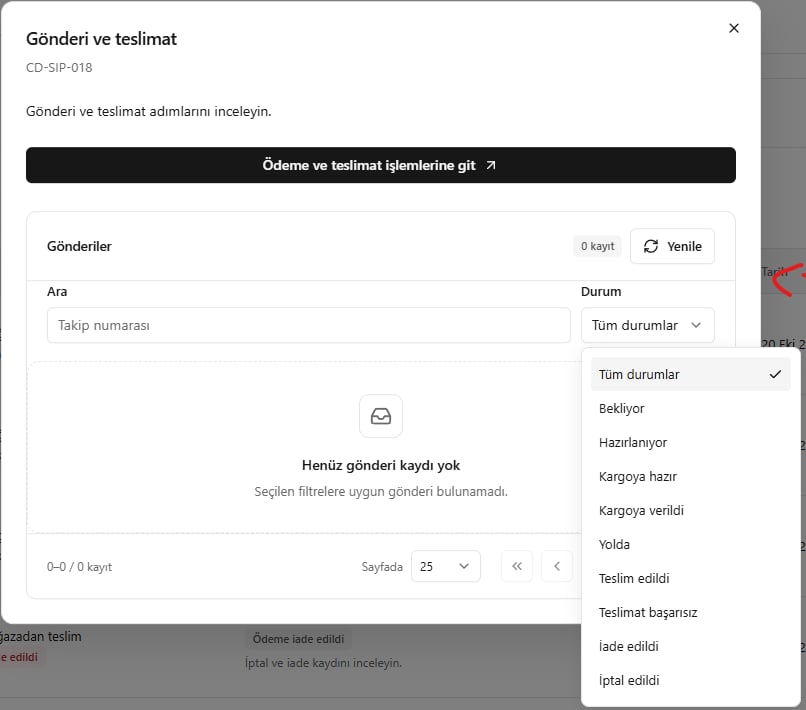Click the 0 kayıt badge

597,246
